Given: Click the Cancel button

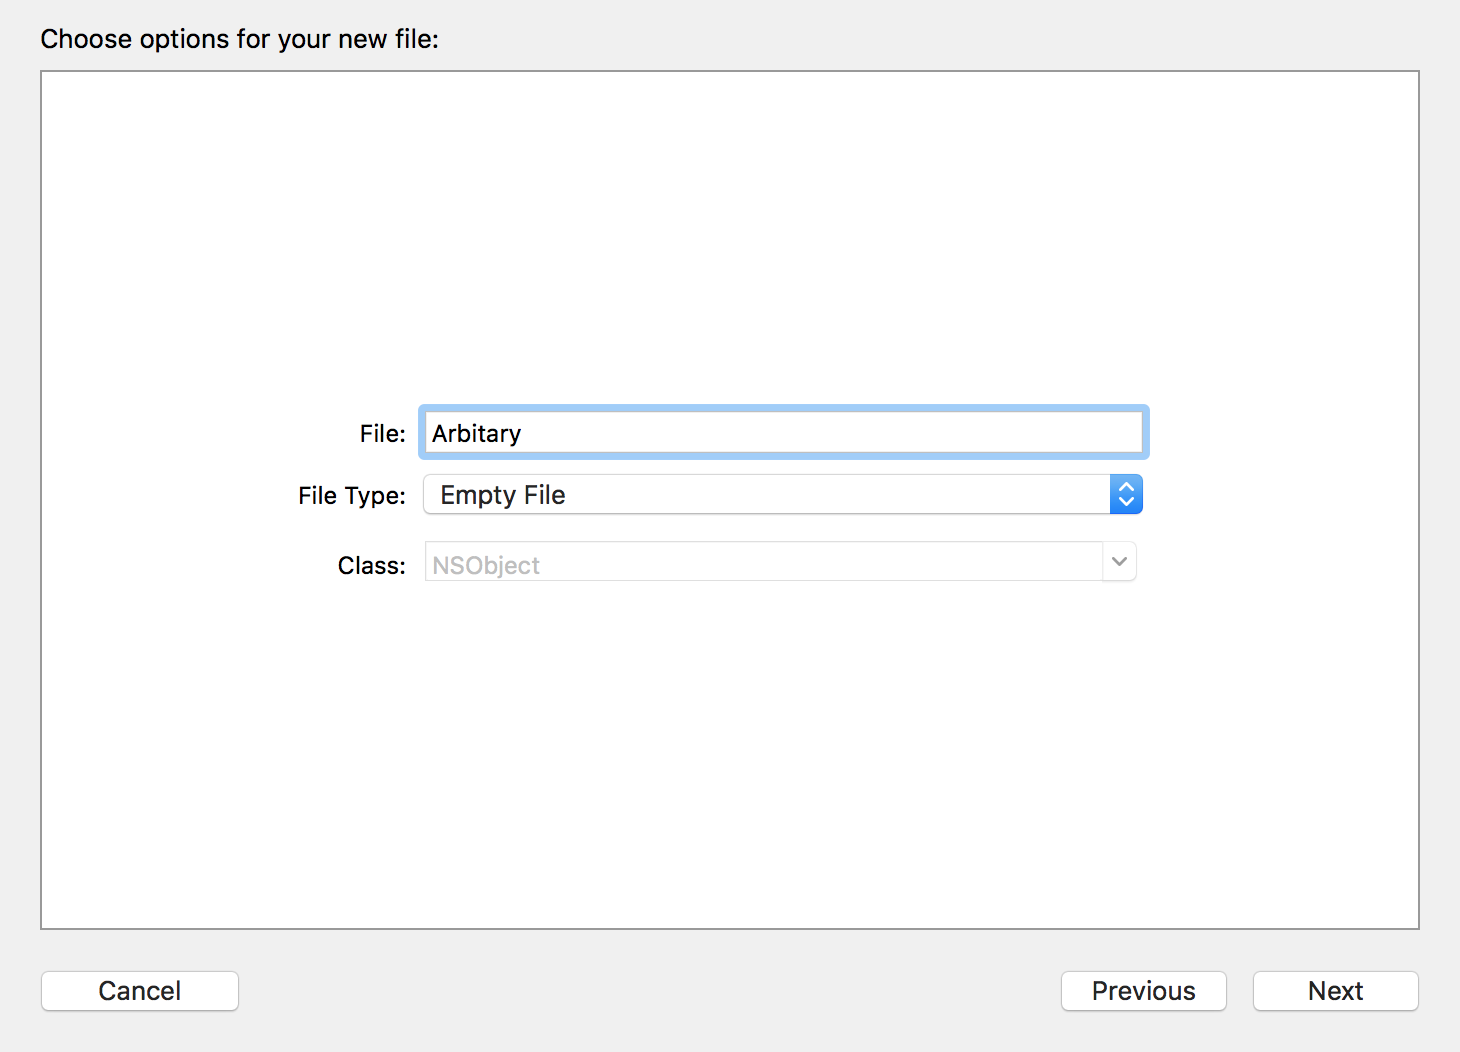Looking at the screenshot, I should pos(140,991).
